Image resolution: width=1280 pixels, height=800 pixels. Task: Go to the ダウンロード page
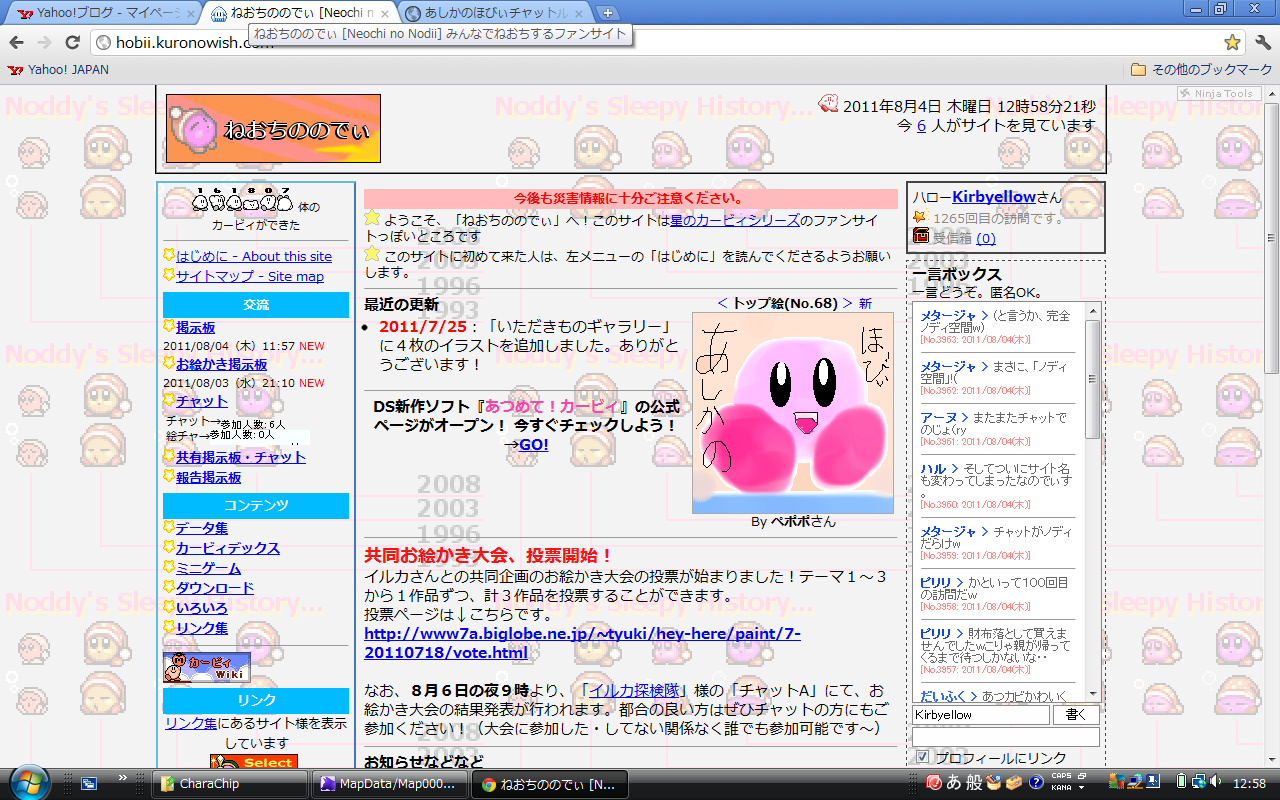point(215,588)
